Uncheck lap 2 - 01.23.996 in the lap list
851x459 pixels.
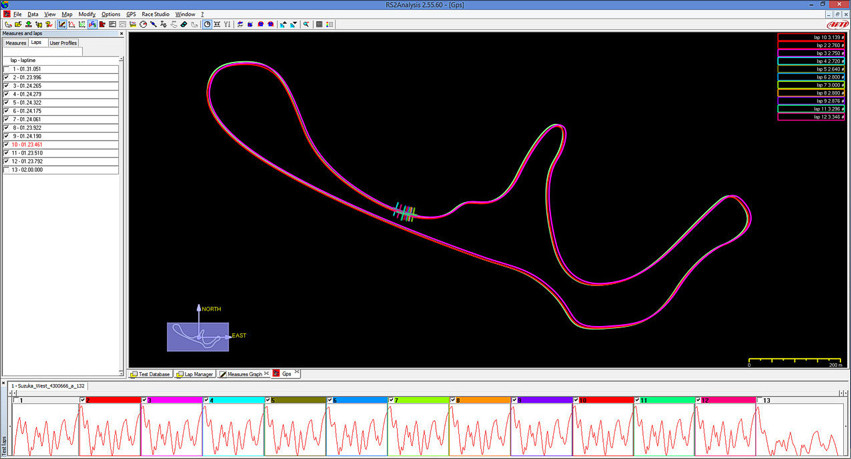(x=7, y=78)
